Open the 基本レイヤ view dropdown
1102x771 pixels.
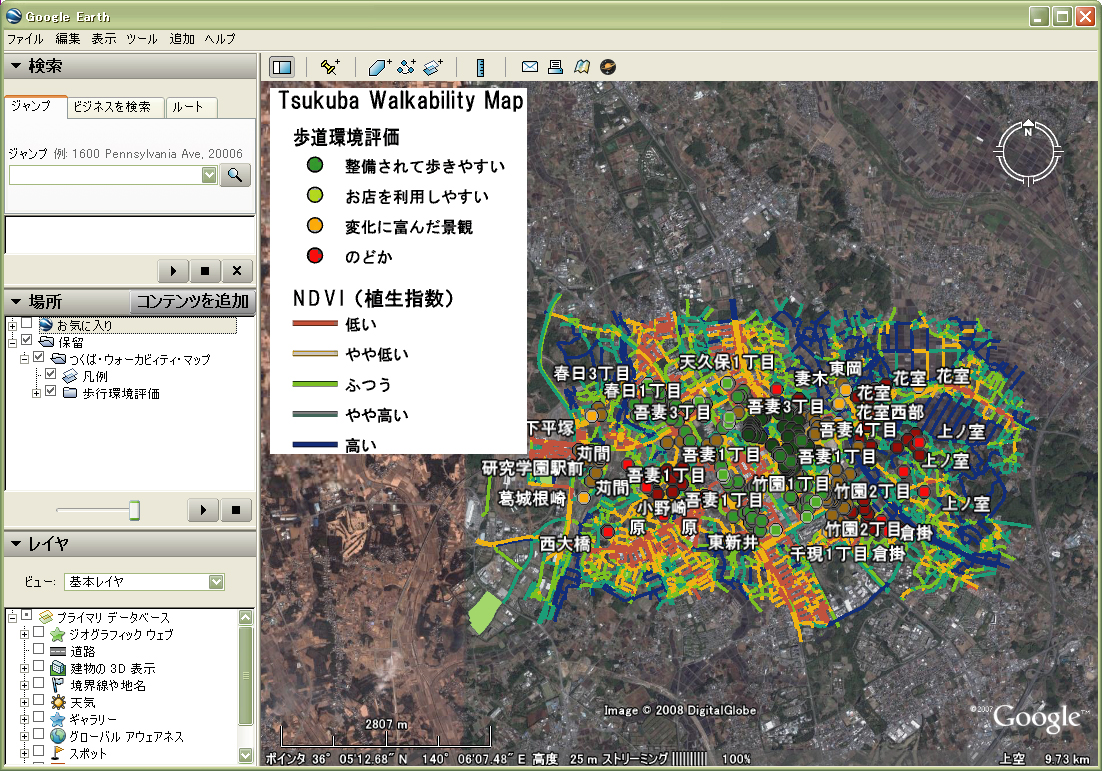point(216,582)
